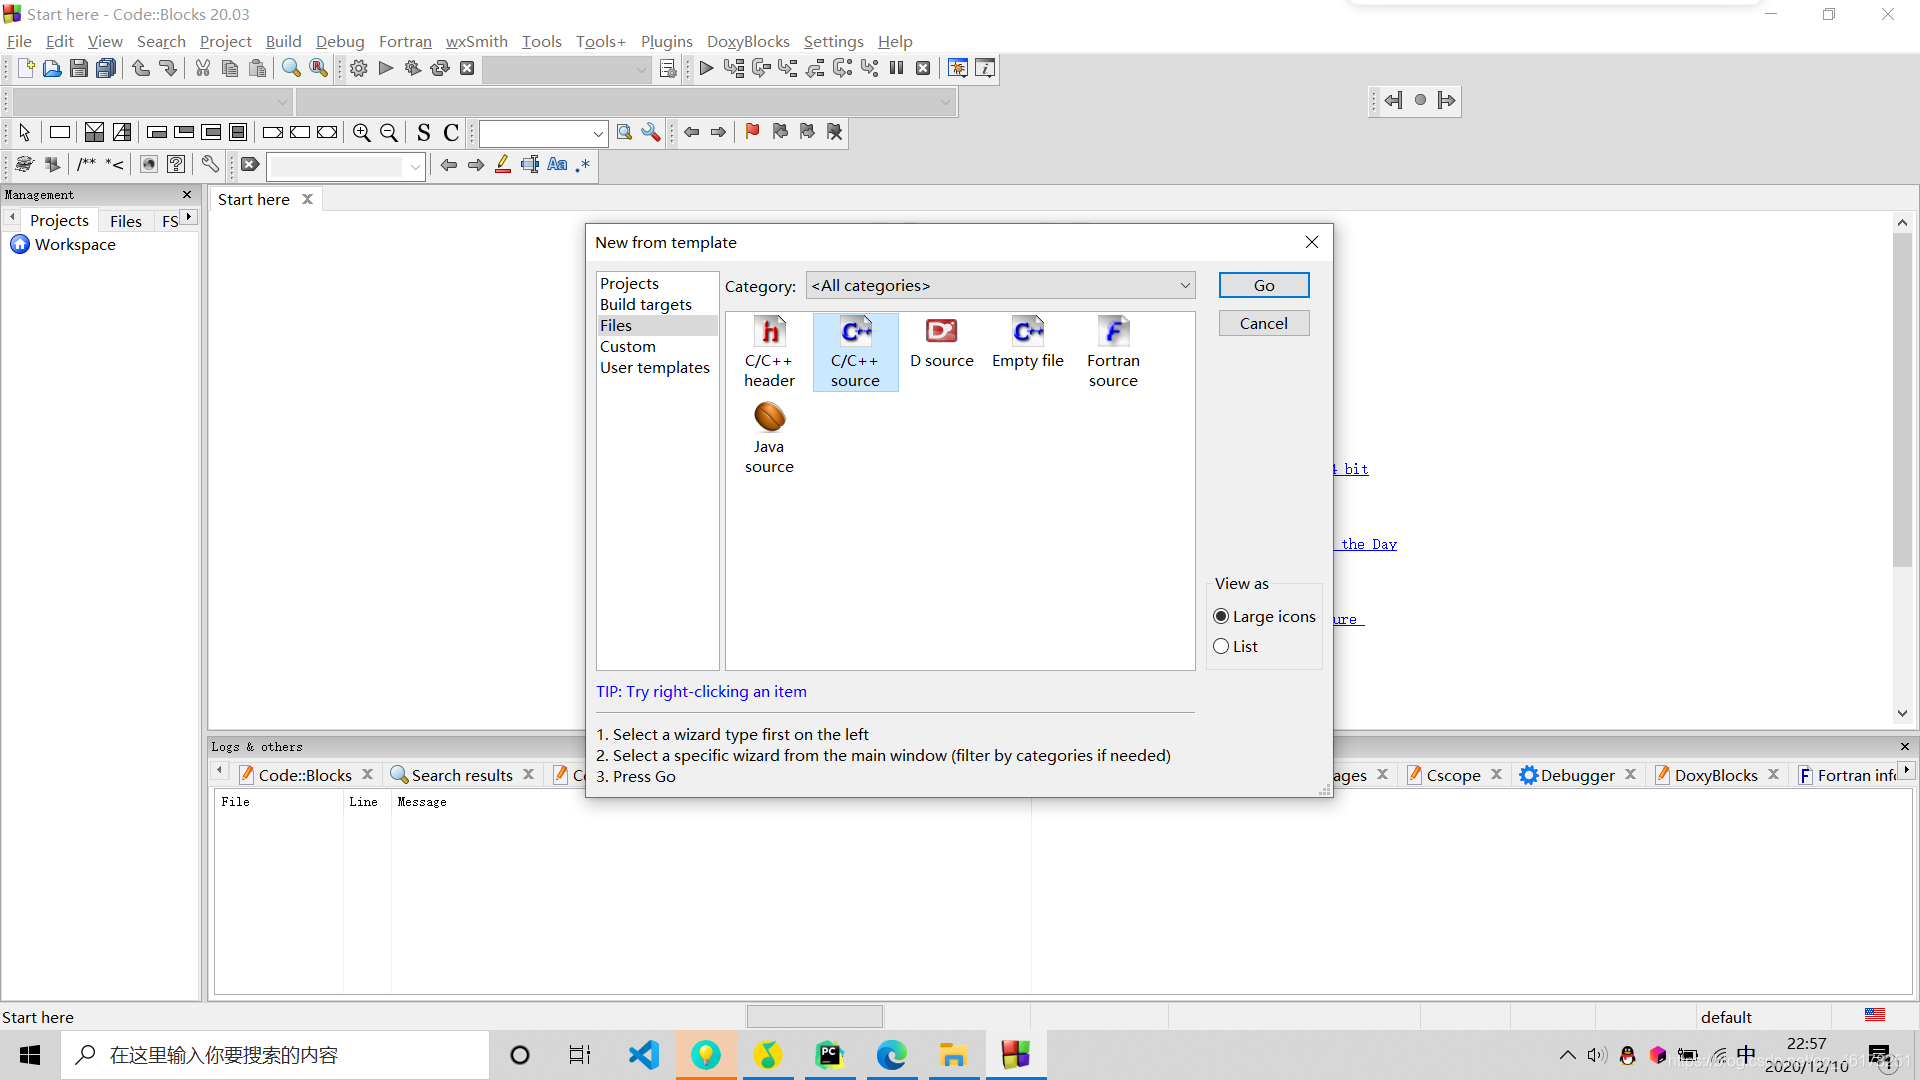
Task: Click the Jump back arrow icon
Action: click(1393, 100)
